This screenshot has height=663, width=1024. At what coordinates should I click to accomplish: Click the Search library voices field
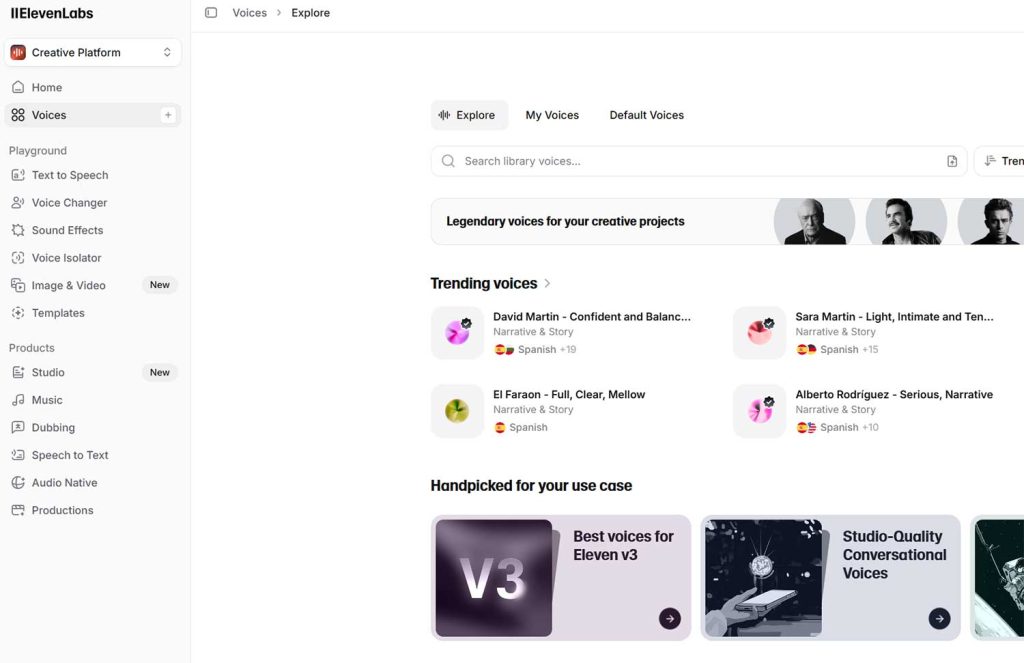tap(699, 161)
